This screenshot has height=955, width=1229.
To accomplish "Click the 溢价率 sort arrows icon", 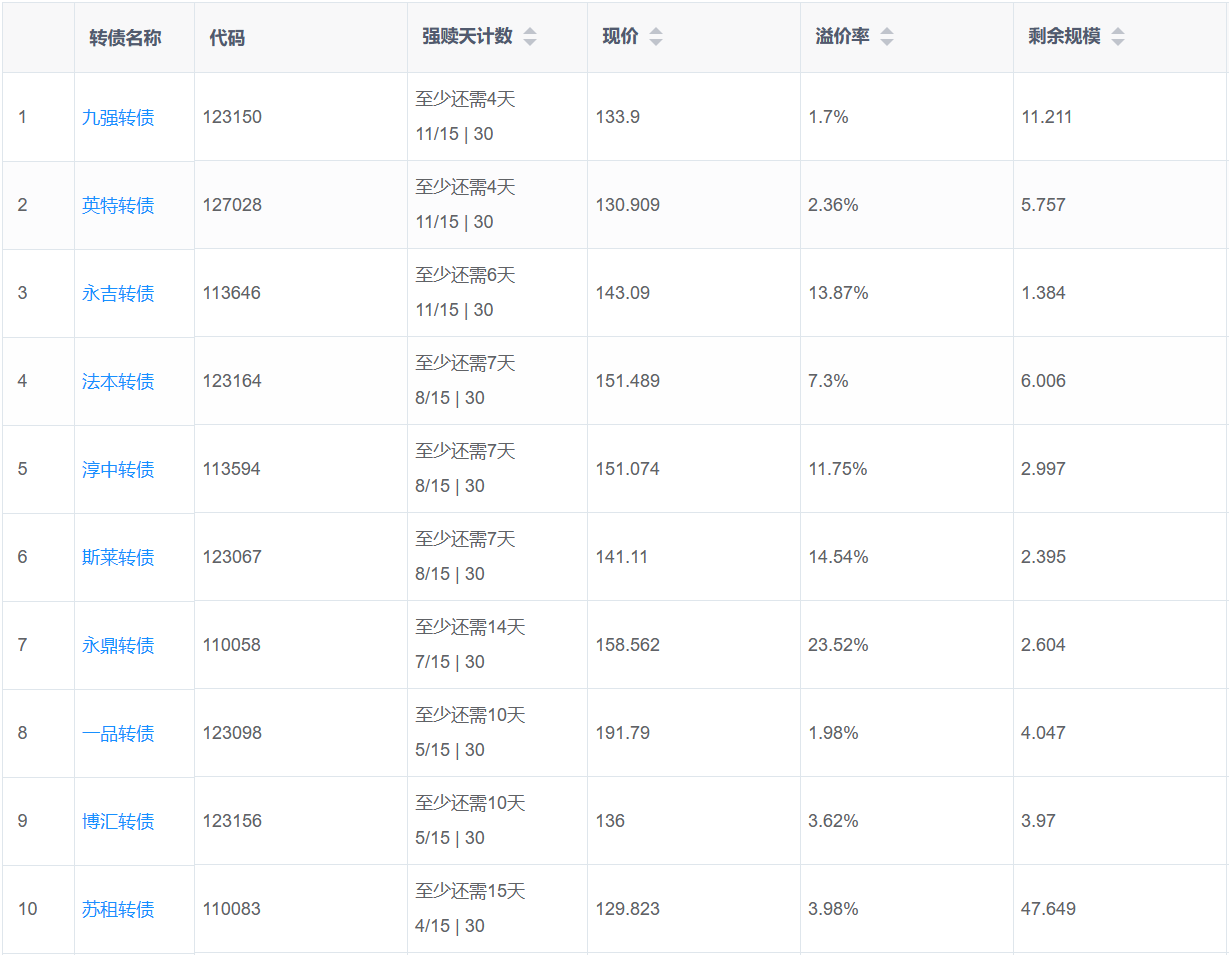I will click(886, 37).
